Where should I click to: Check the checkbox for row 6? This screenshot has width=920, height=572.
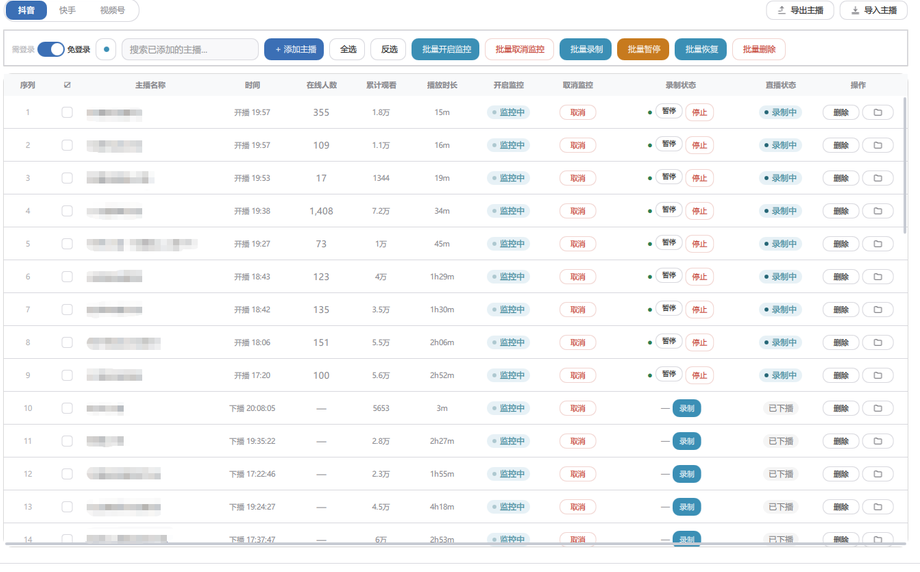coord(67,276)
